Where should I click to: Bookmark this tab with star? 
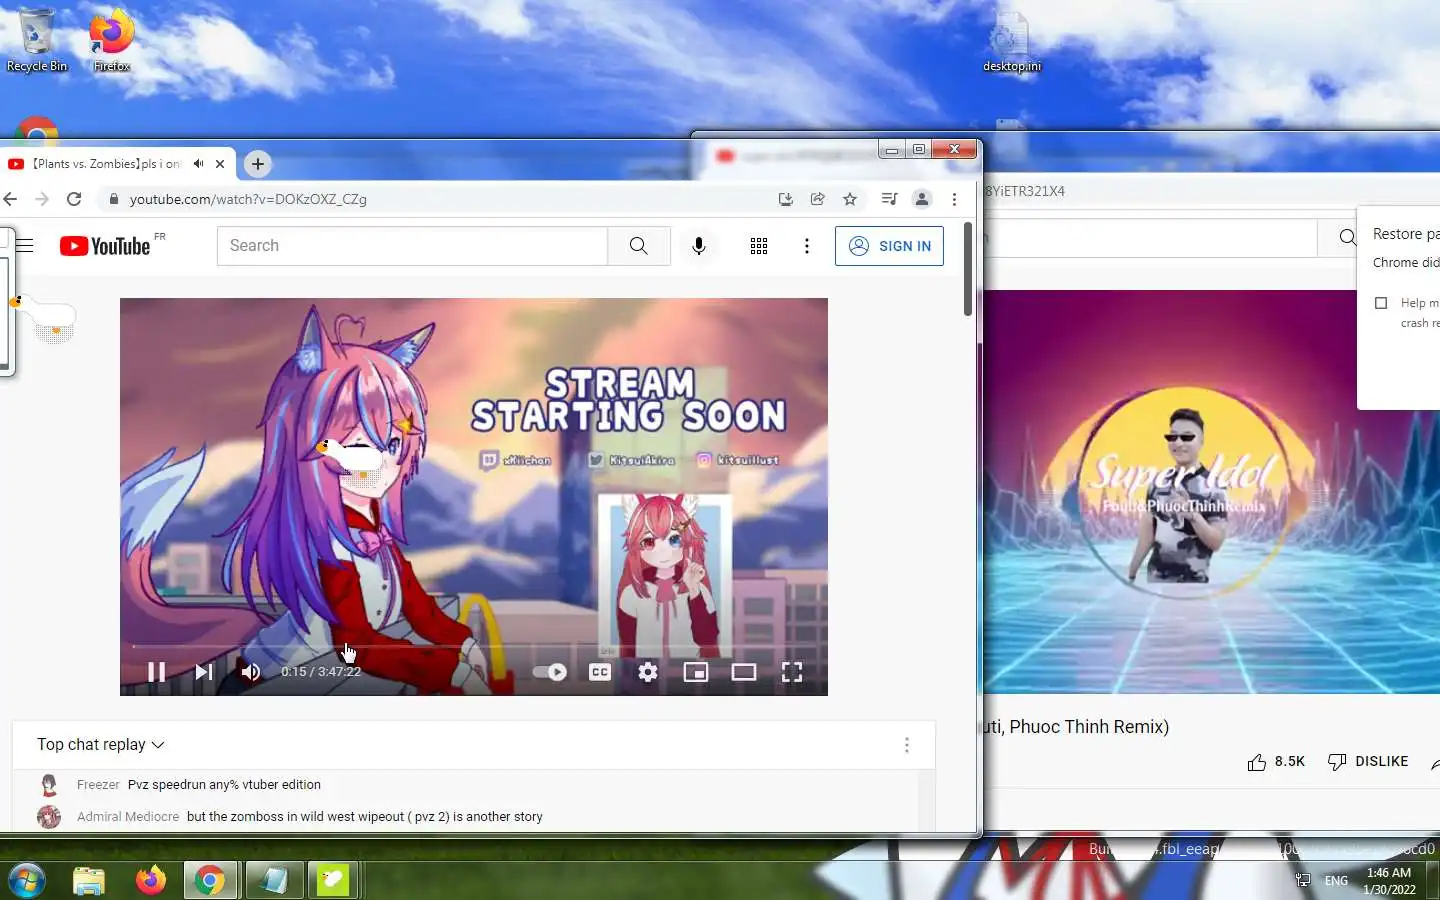(850, 199)
